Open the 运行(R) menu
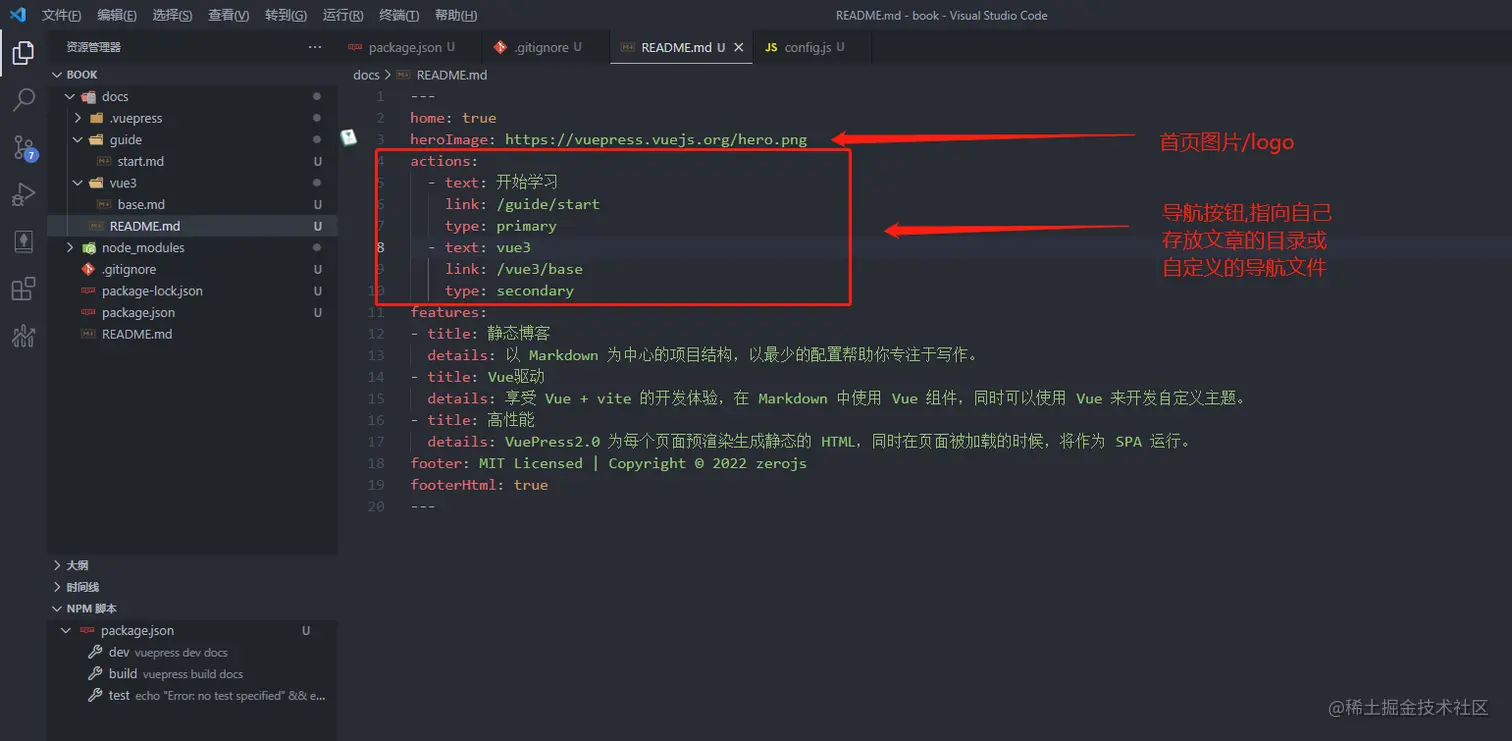Viewport: 1512px width, 741px height. 343,15
